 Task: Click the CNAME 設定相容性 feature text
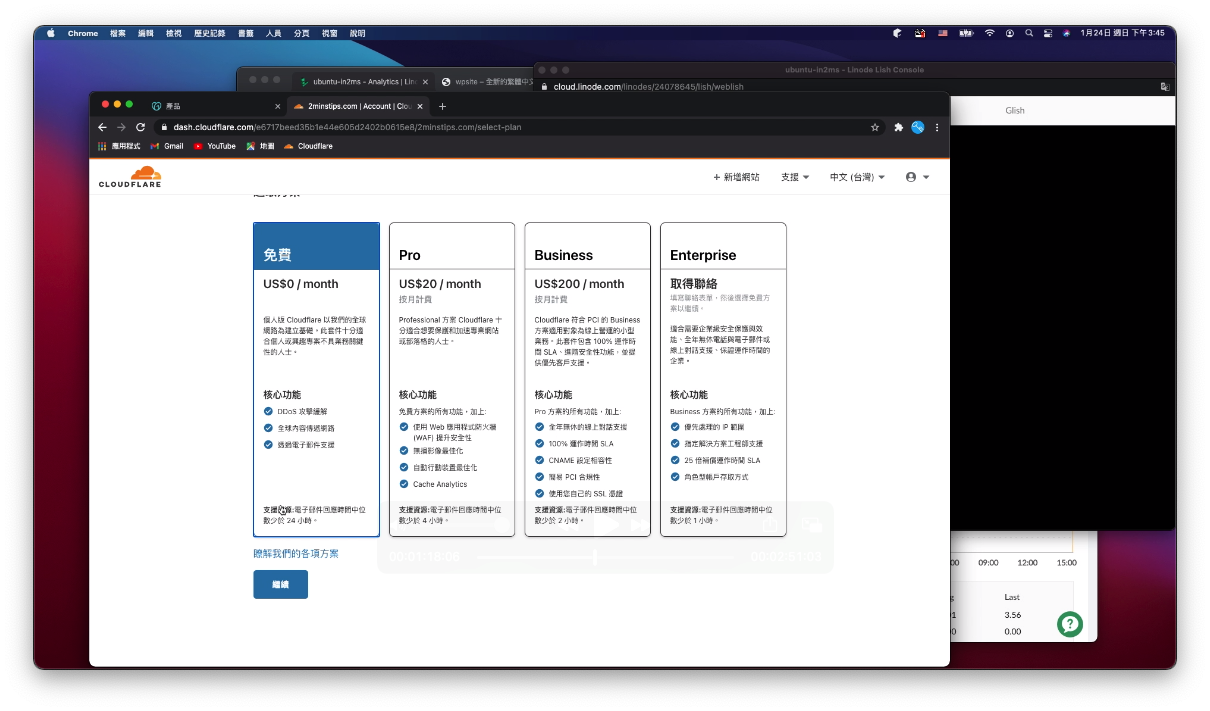pos(580,460)
